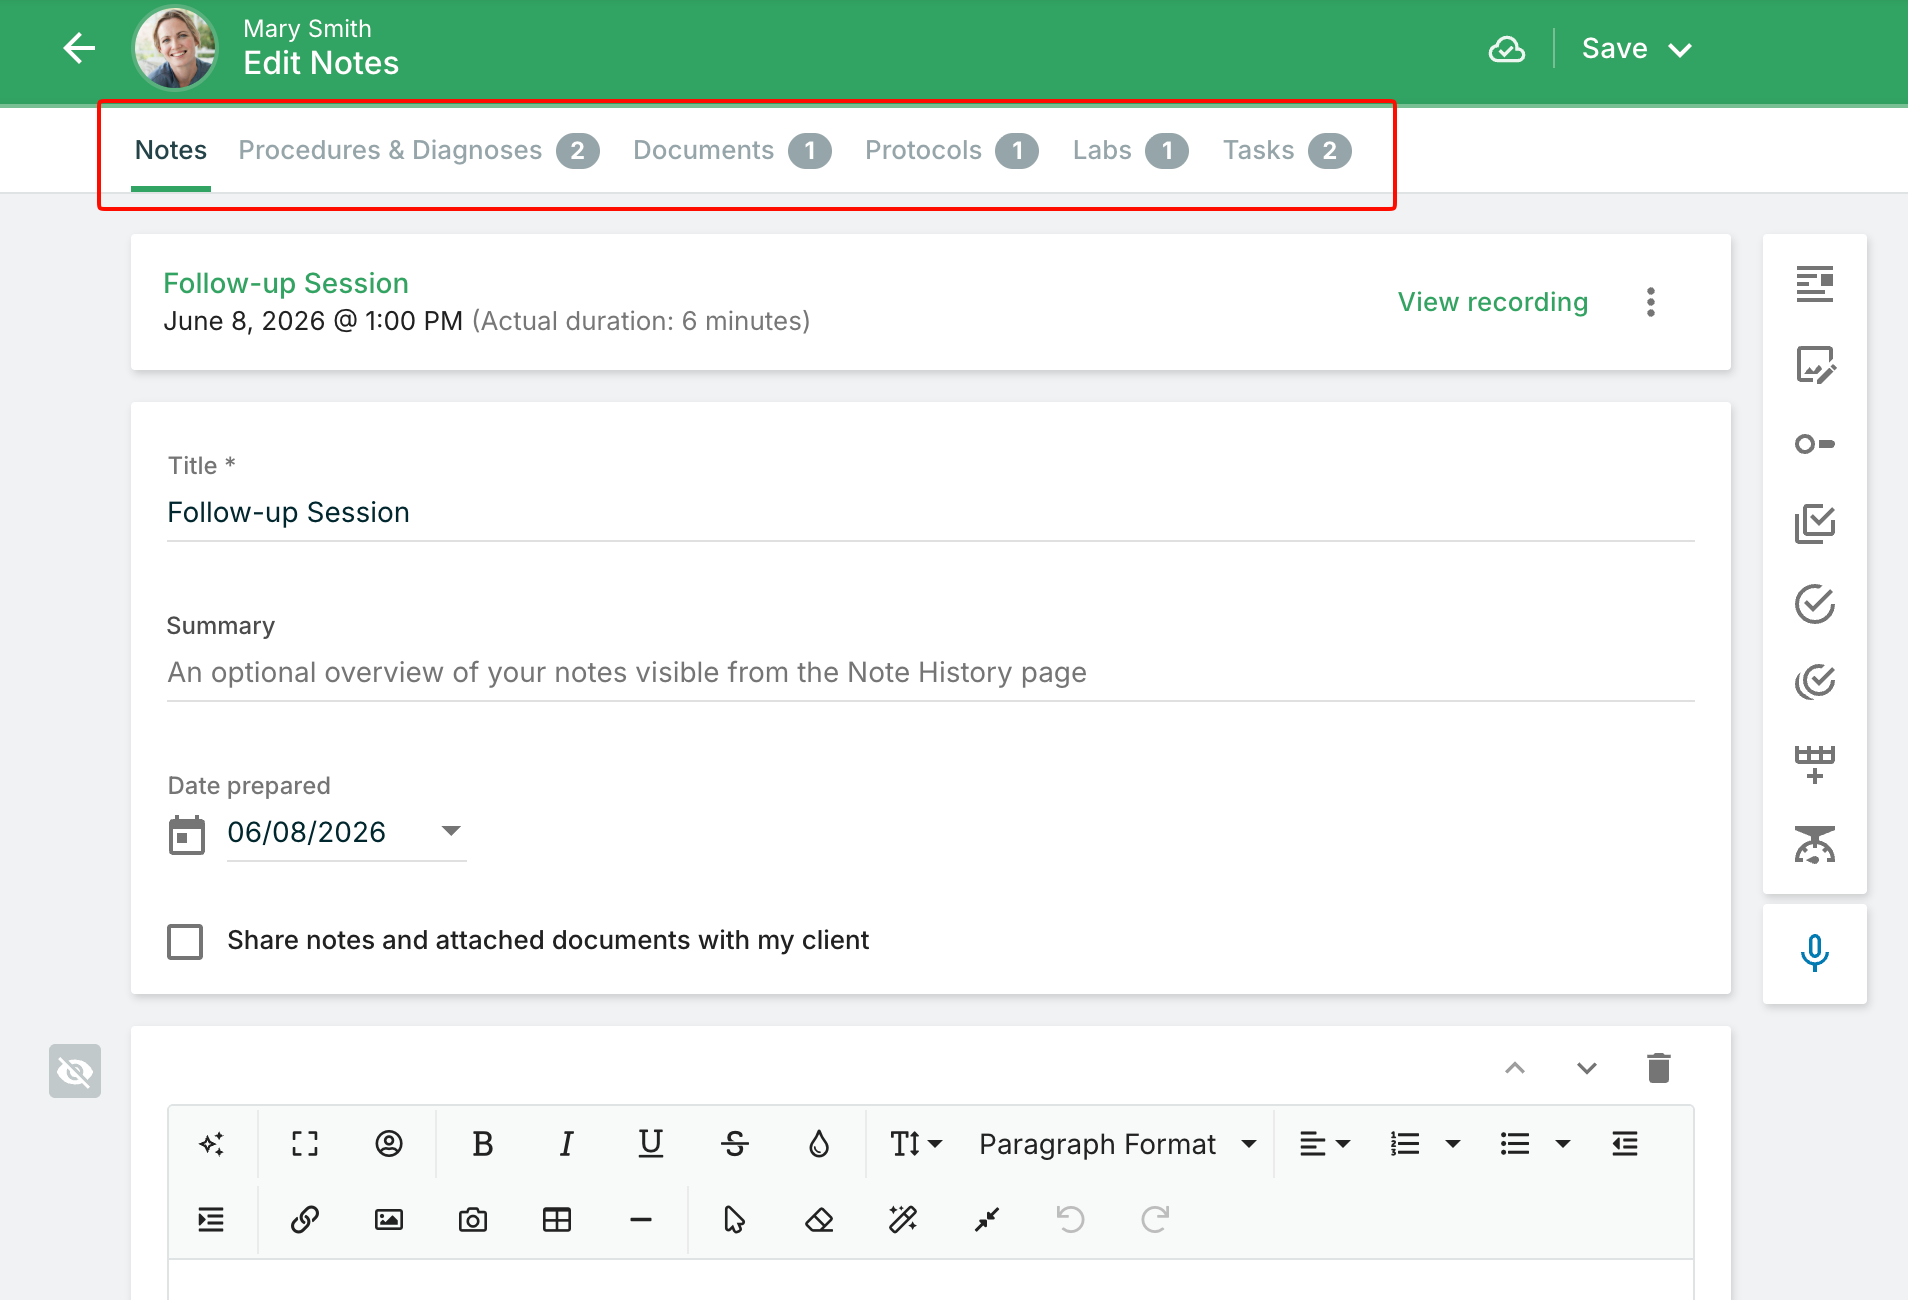Toggle fullscreen editor mode
Image resolution: width=1908 pixels, height=1300 pixels.
pyautogui.click(x=305, y=1144)
